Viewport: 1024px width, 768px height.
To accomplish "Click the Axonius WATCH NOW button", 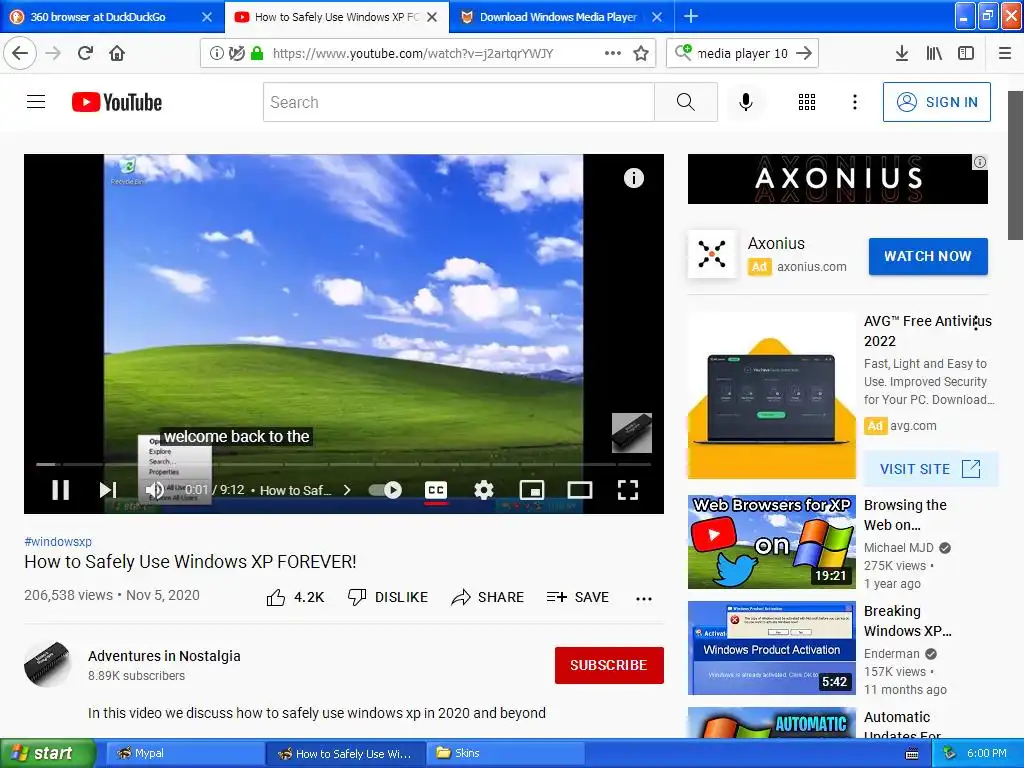I will [x=927, y=256].
